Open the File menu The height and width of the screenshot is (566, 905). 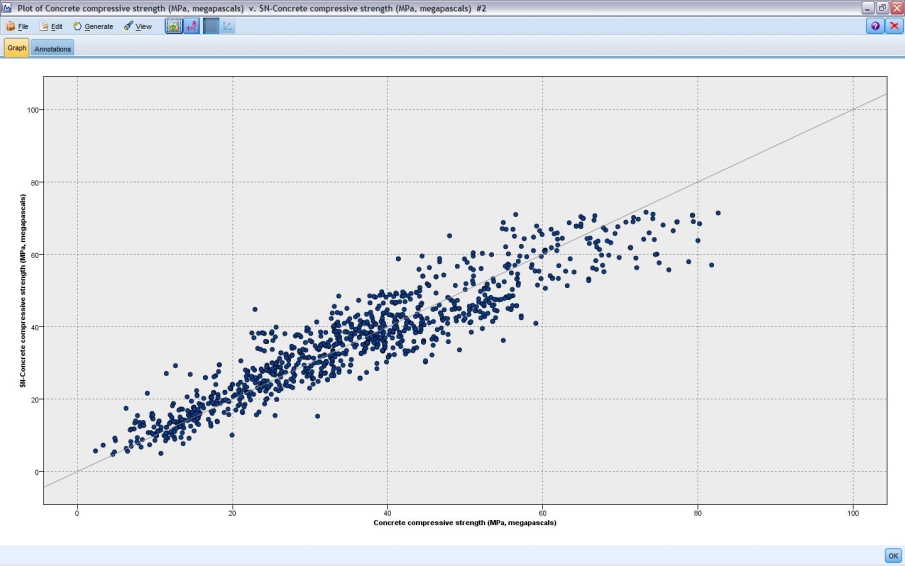(x=17, y=27)
